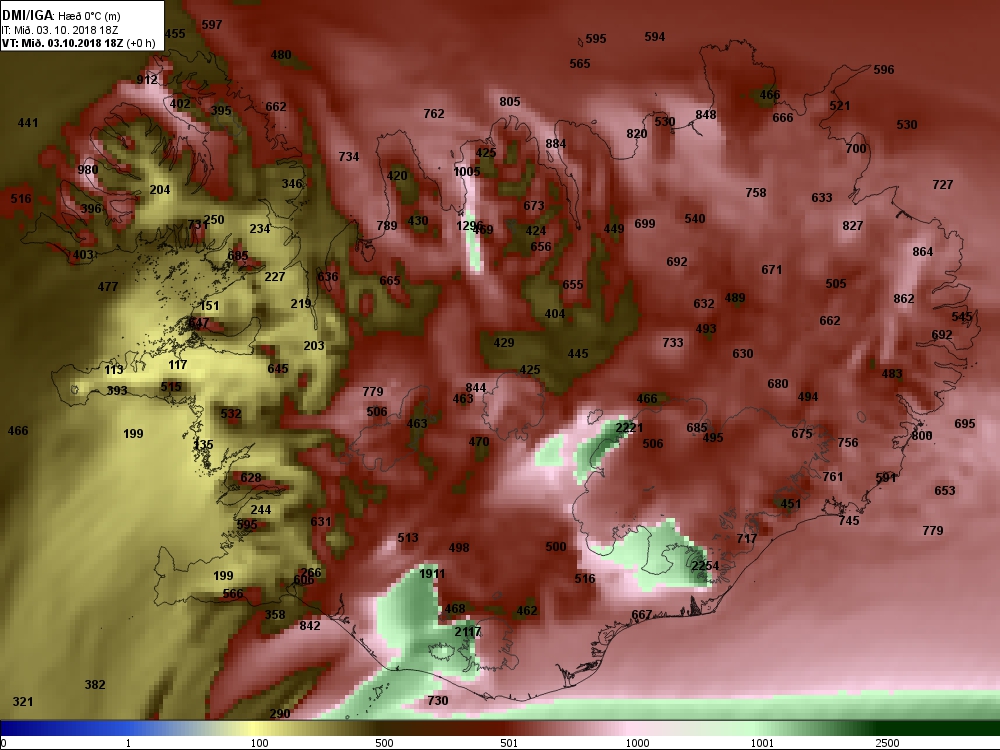This screenshot has height=750, width=1000.
Task: Select the map value 734
Action: pyautogui.click(x=349, y=156)
